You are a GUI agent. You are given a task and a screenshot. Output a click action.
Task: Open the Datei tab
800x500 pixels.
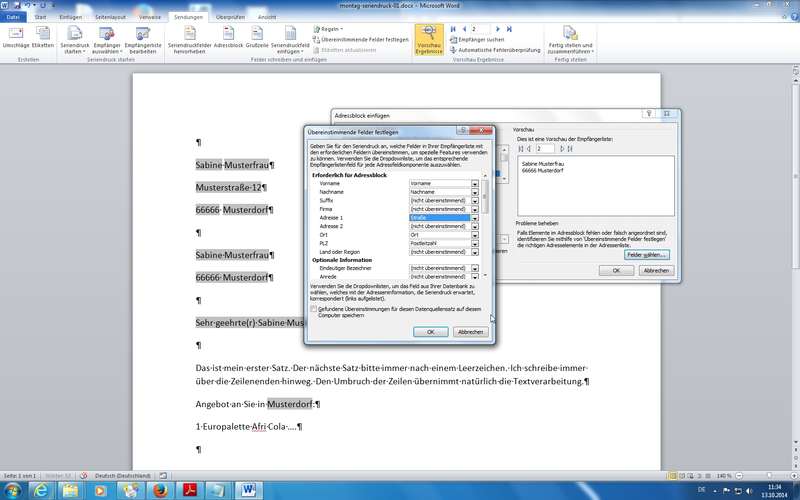coord(13,17)
